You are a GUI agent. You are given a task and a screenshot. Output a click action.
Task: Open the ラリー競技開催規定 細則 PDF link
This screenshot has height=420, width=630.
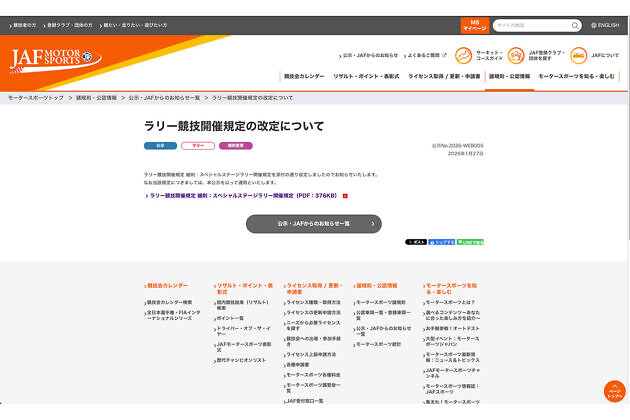243,196
